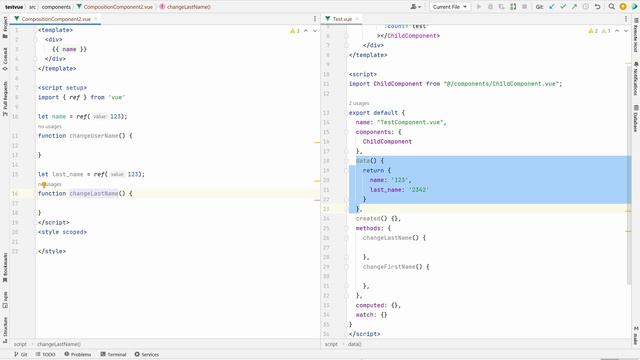Close the Test.vue tab

pyautogui.click(x=357, y=19)
